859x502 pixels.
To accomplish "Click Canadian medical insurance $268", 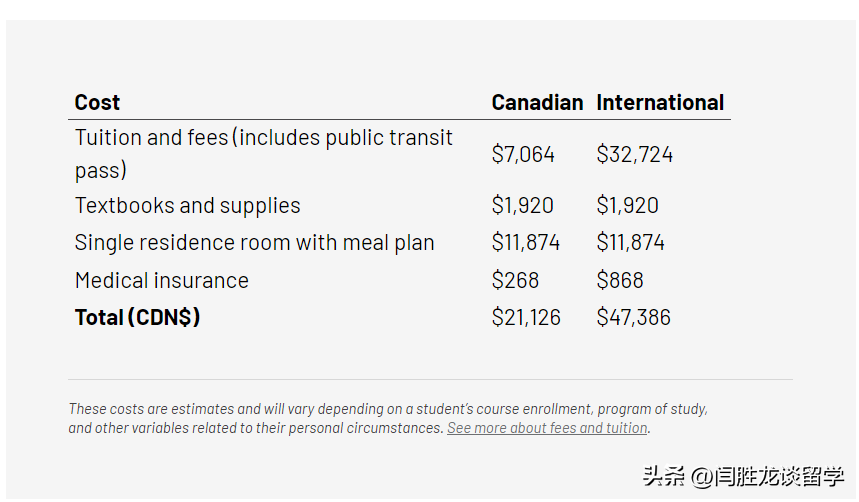I will tap(515, 280).
